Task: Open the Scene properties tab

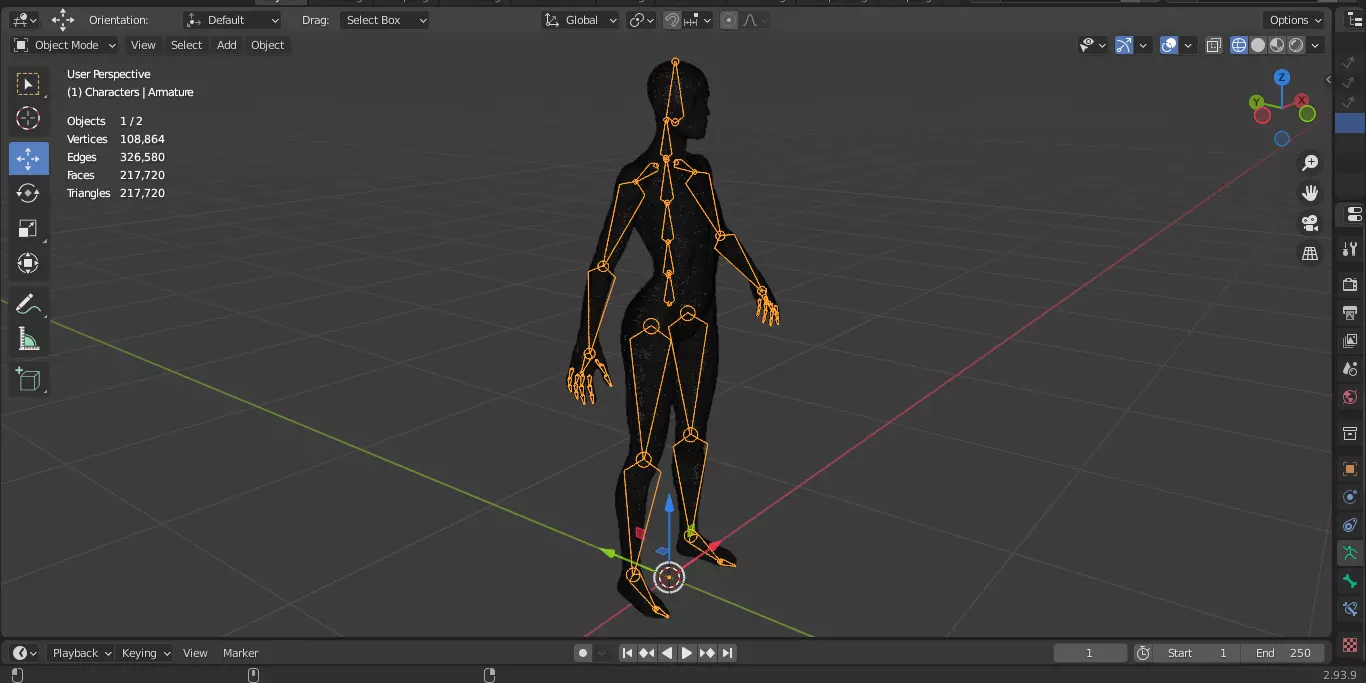Action: point(1350,369)
